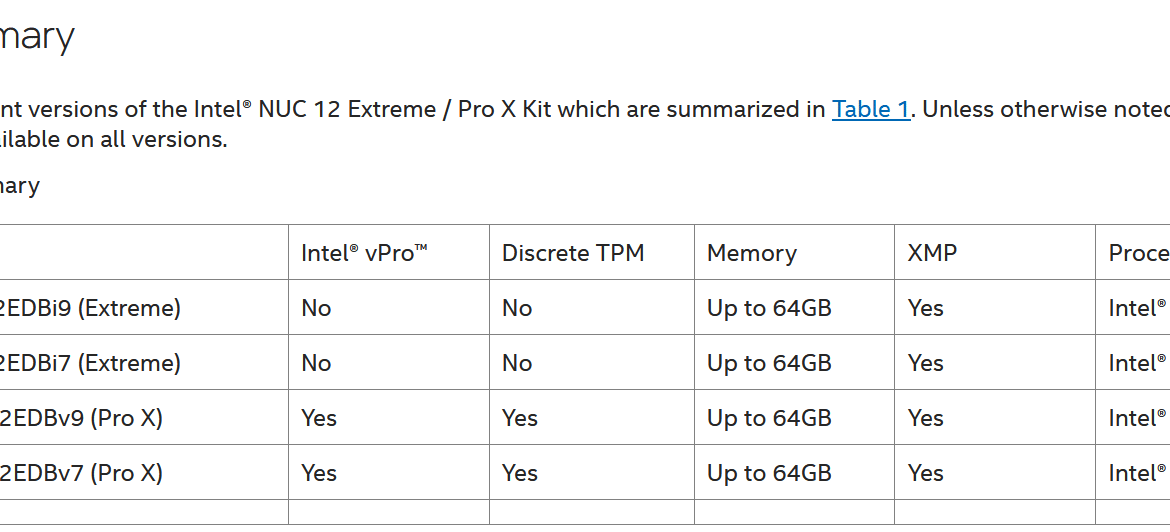Click the Memory column header
1170x532 pixels.
(751, 253)
